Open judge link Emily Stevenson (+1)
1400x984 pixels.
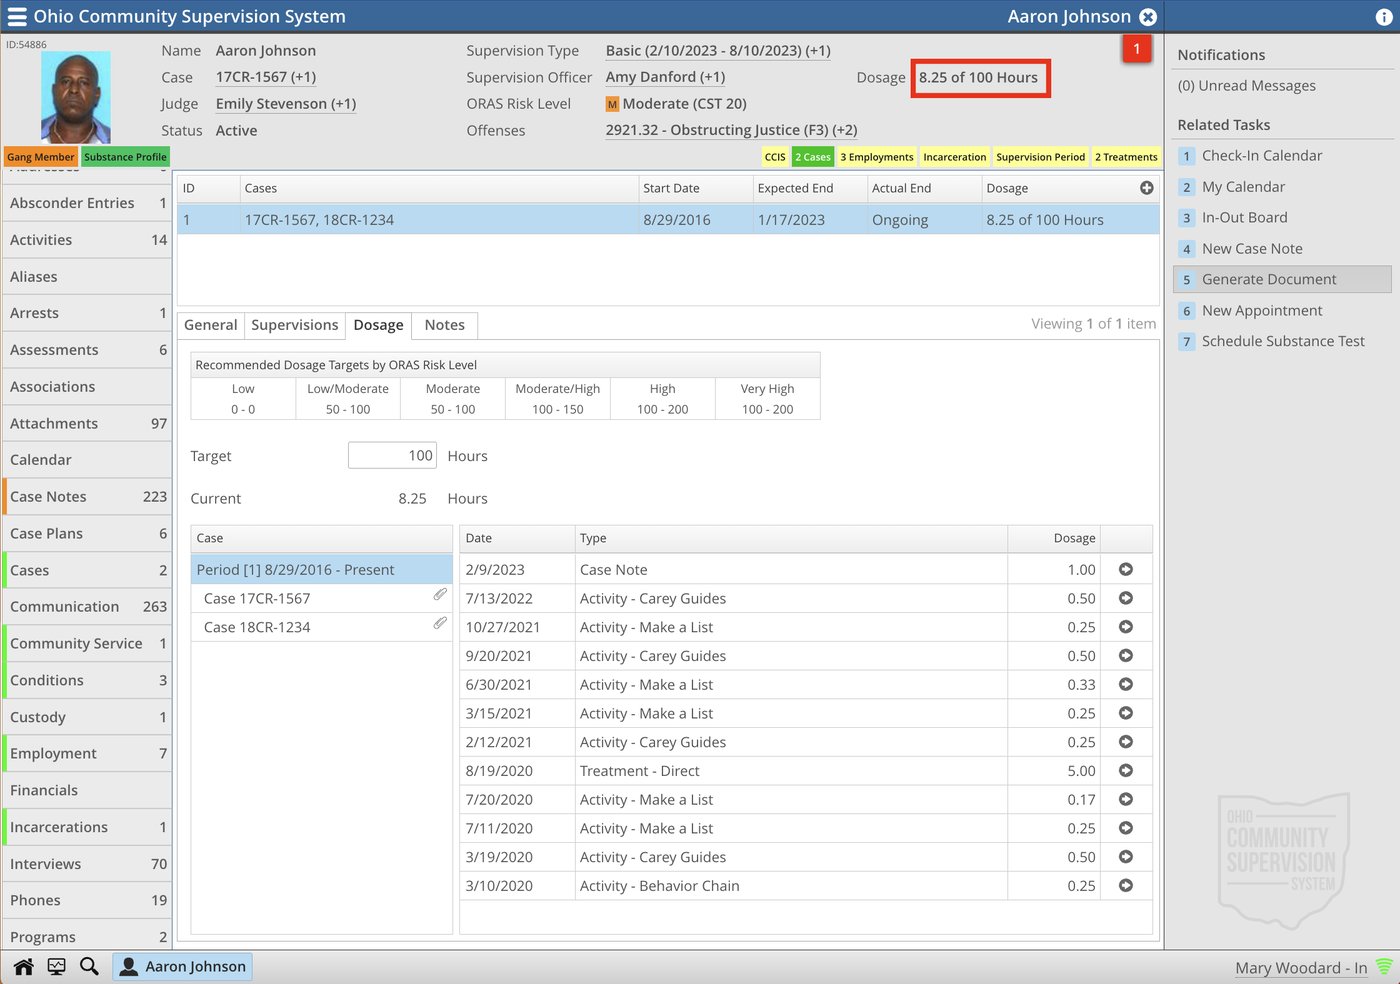click(286, 104)
